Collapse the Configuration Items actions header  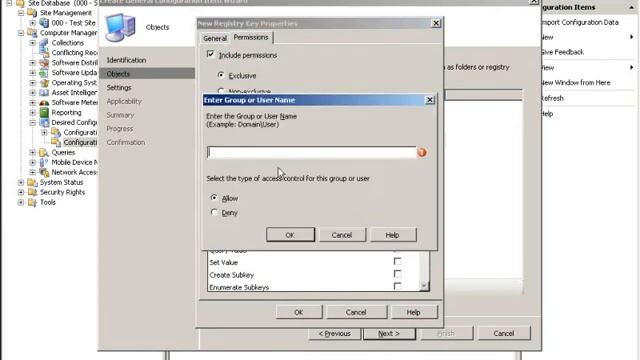[x=631, y=7]
